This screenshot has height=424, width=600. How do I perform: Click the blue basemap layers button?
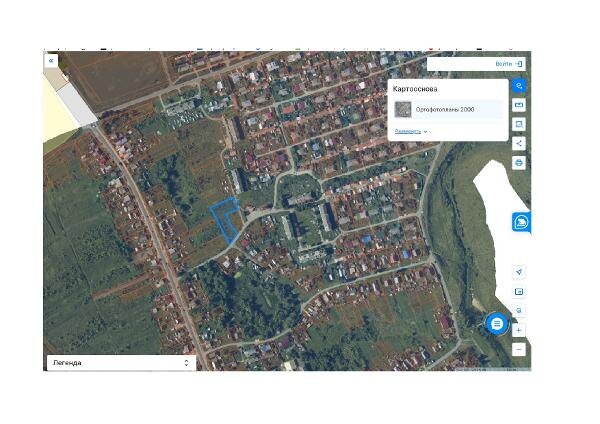tap(519, 86)
